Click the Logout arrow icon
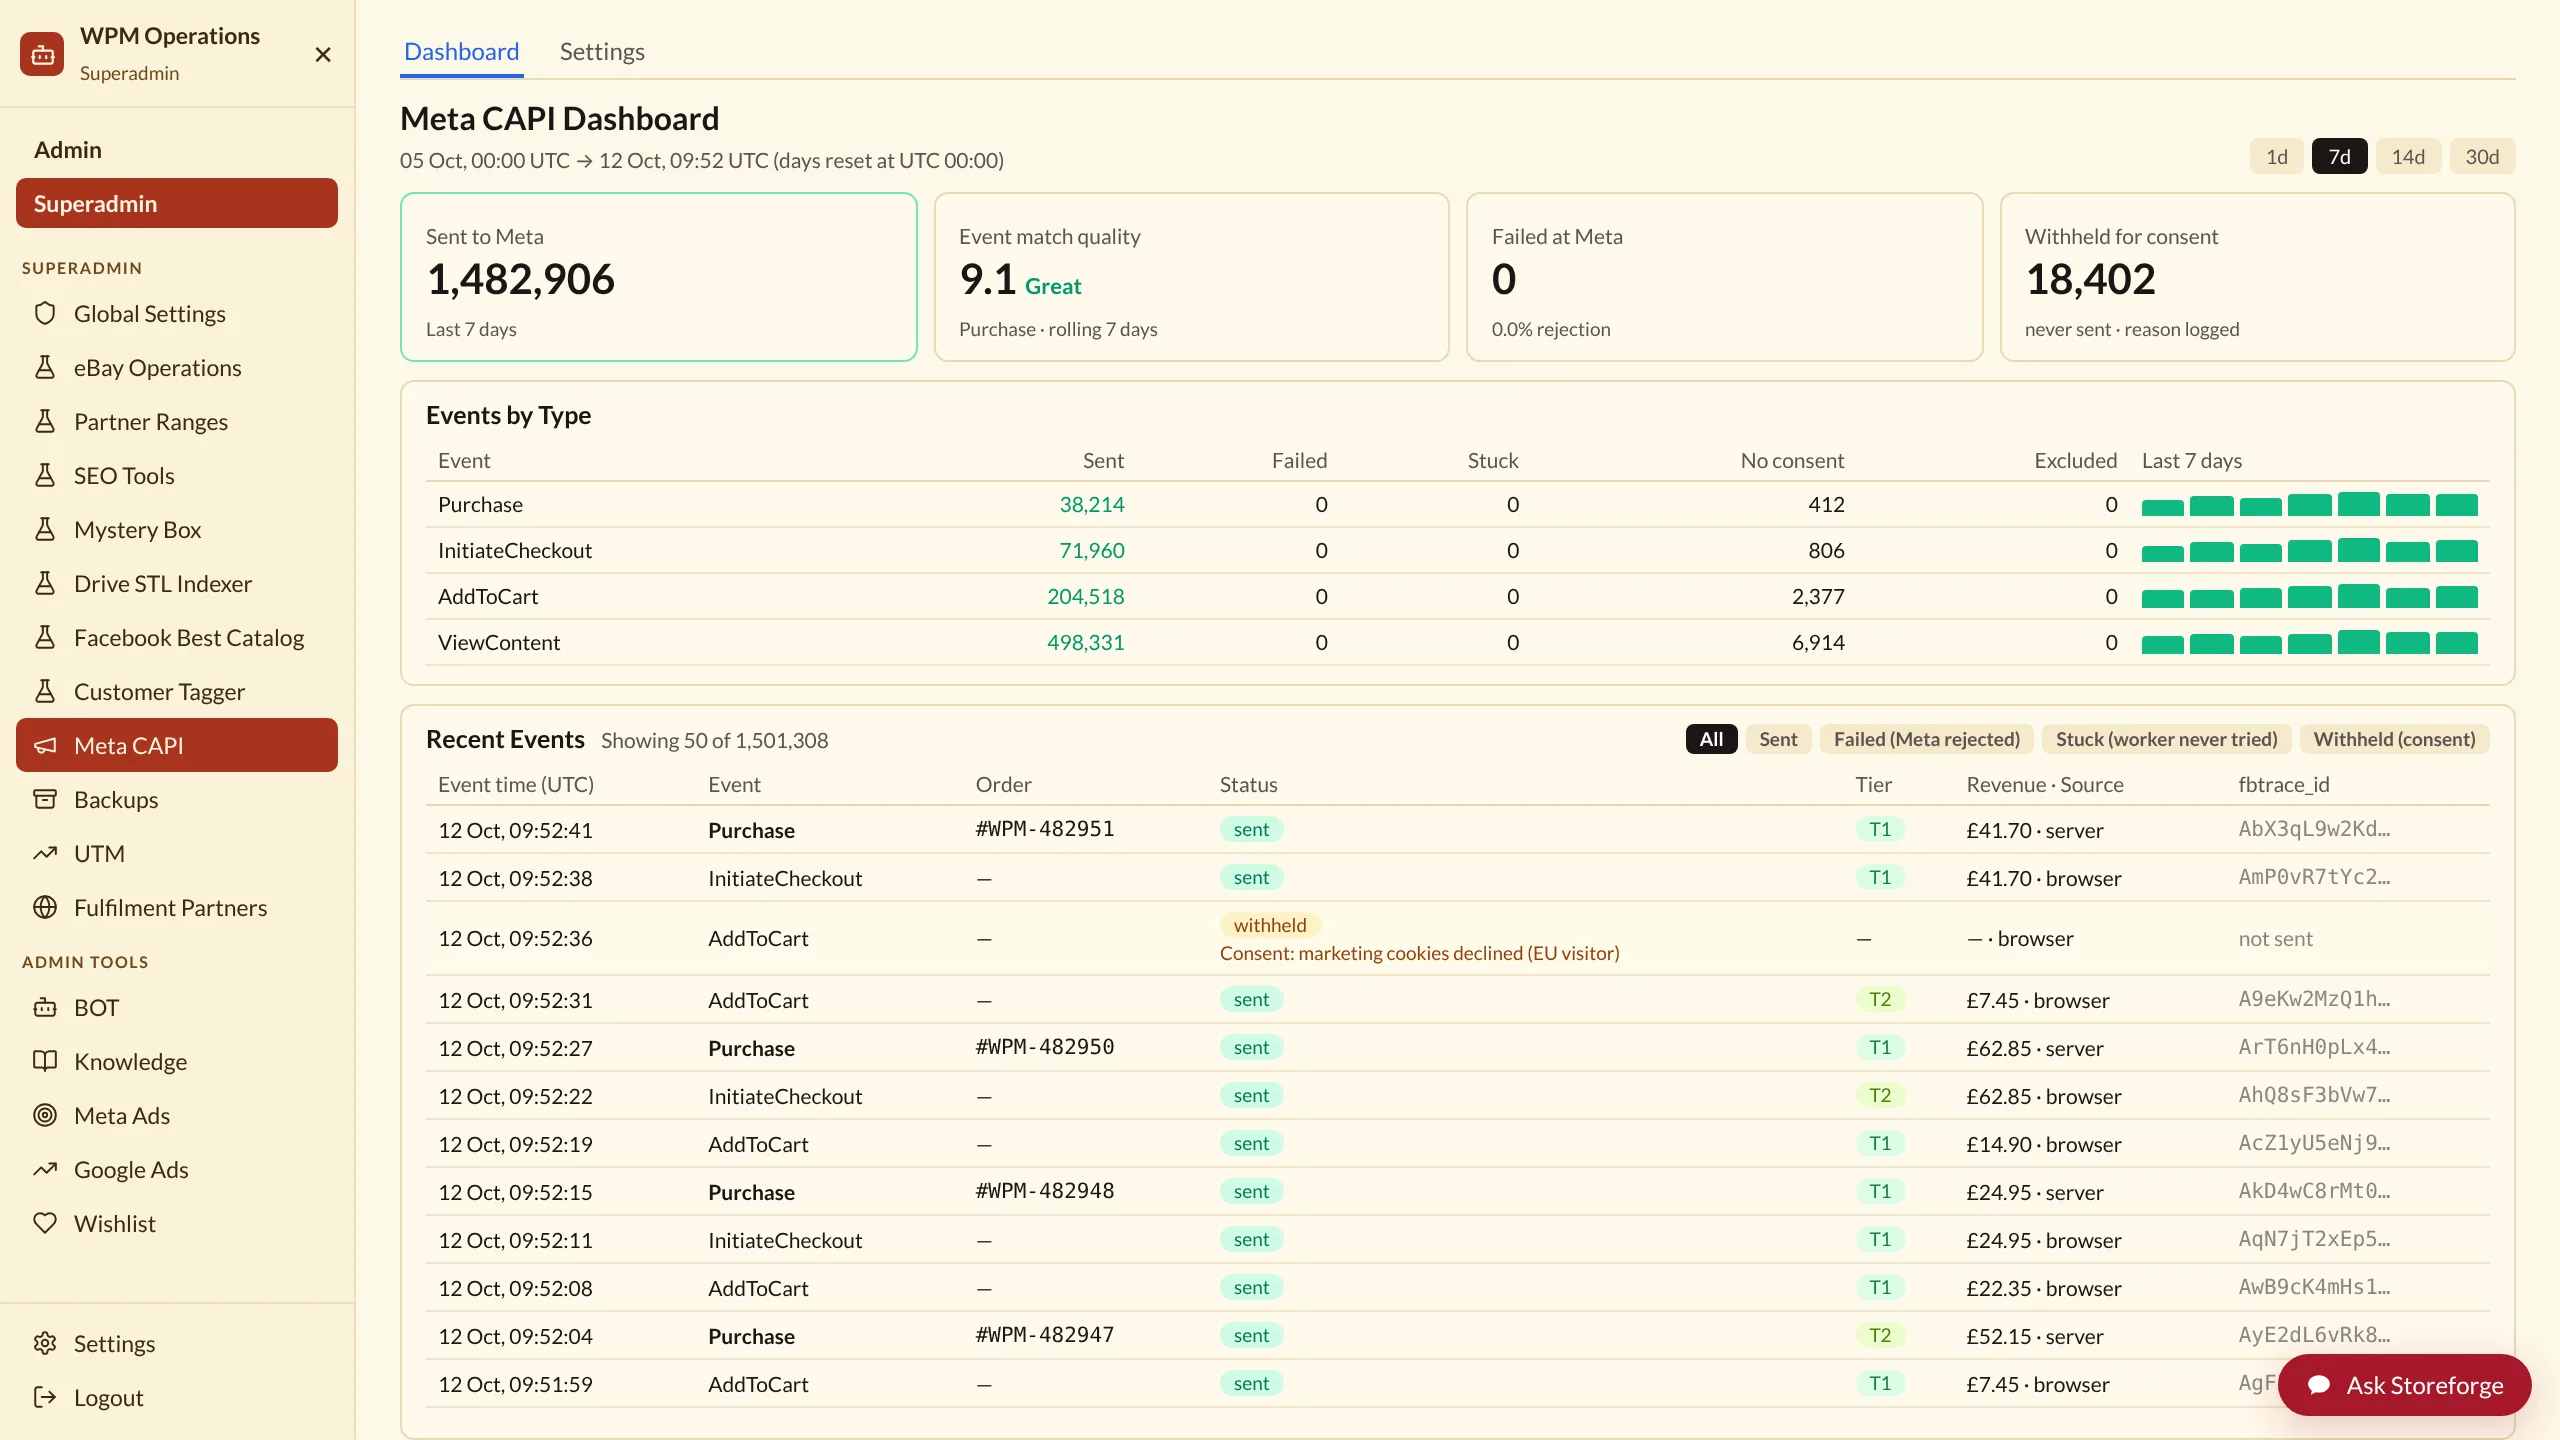The height and width of the screenshot is (1440, 2560). tap(45, 1397)
